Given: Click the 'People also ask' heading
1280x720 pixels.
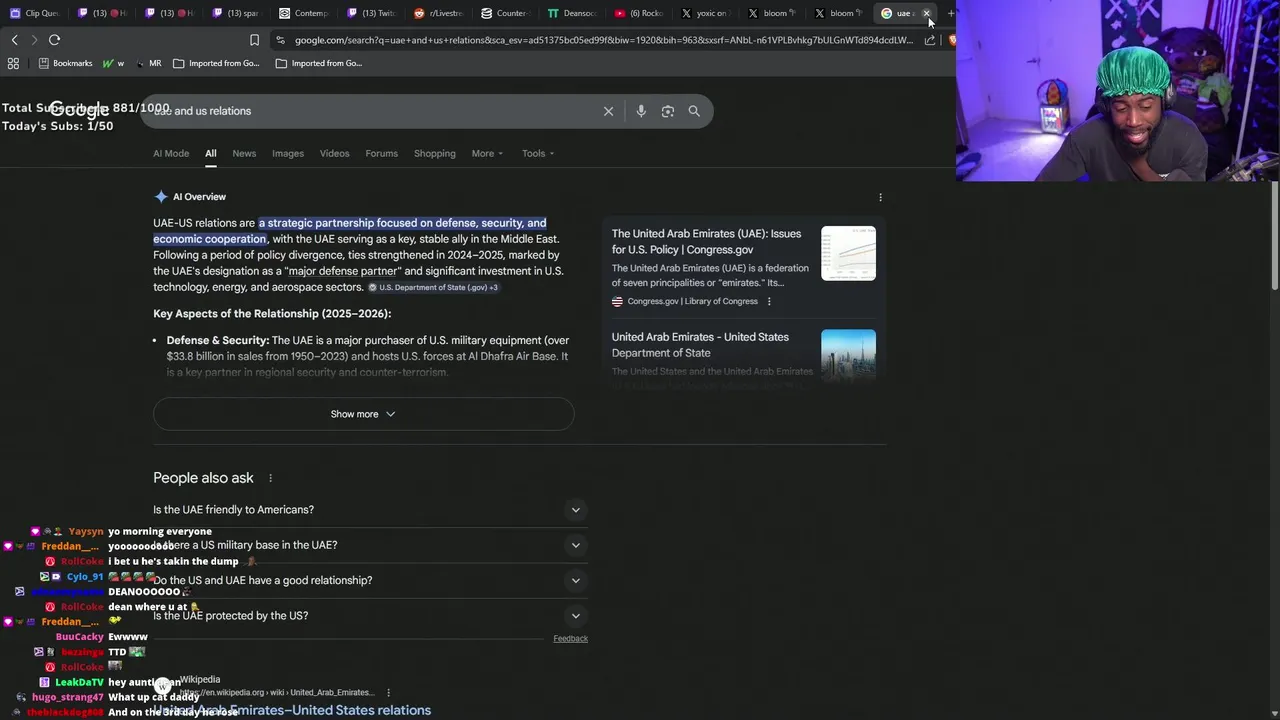Looking at the screenshot, I should [203, 478].
